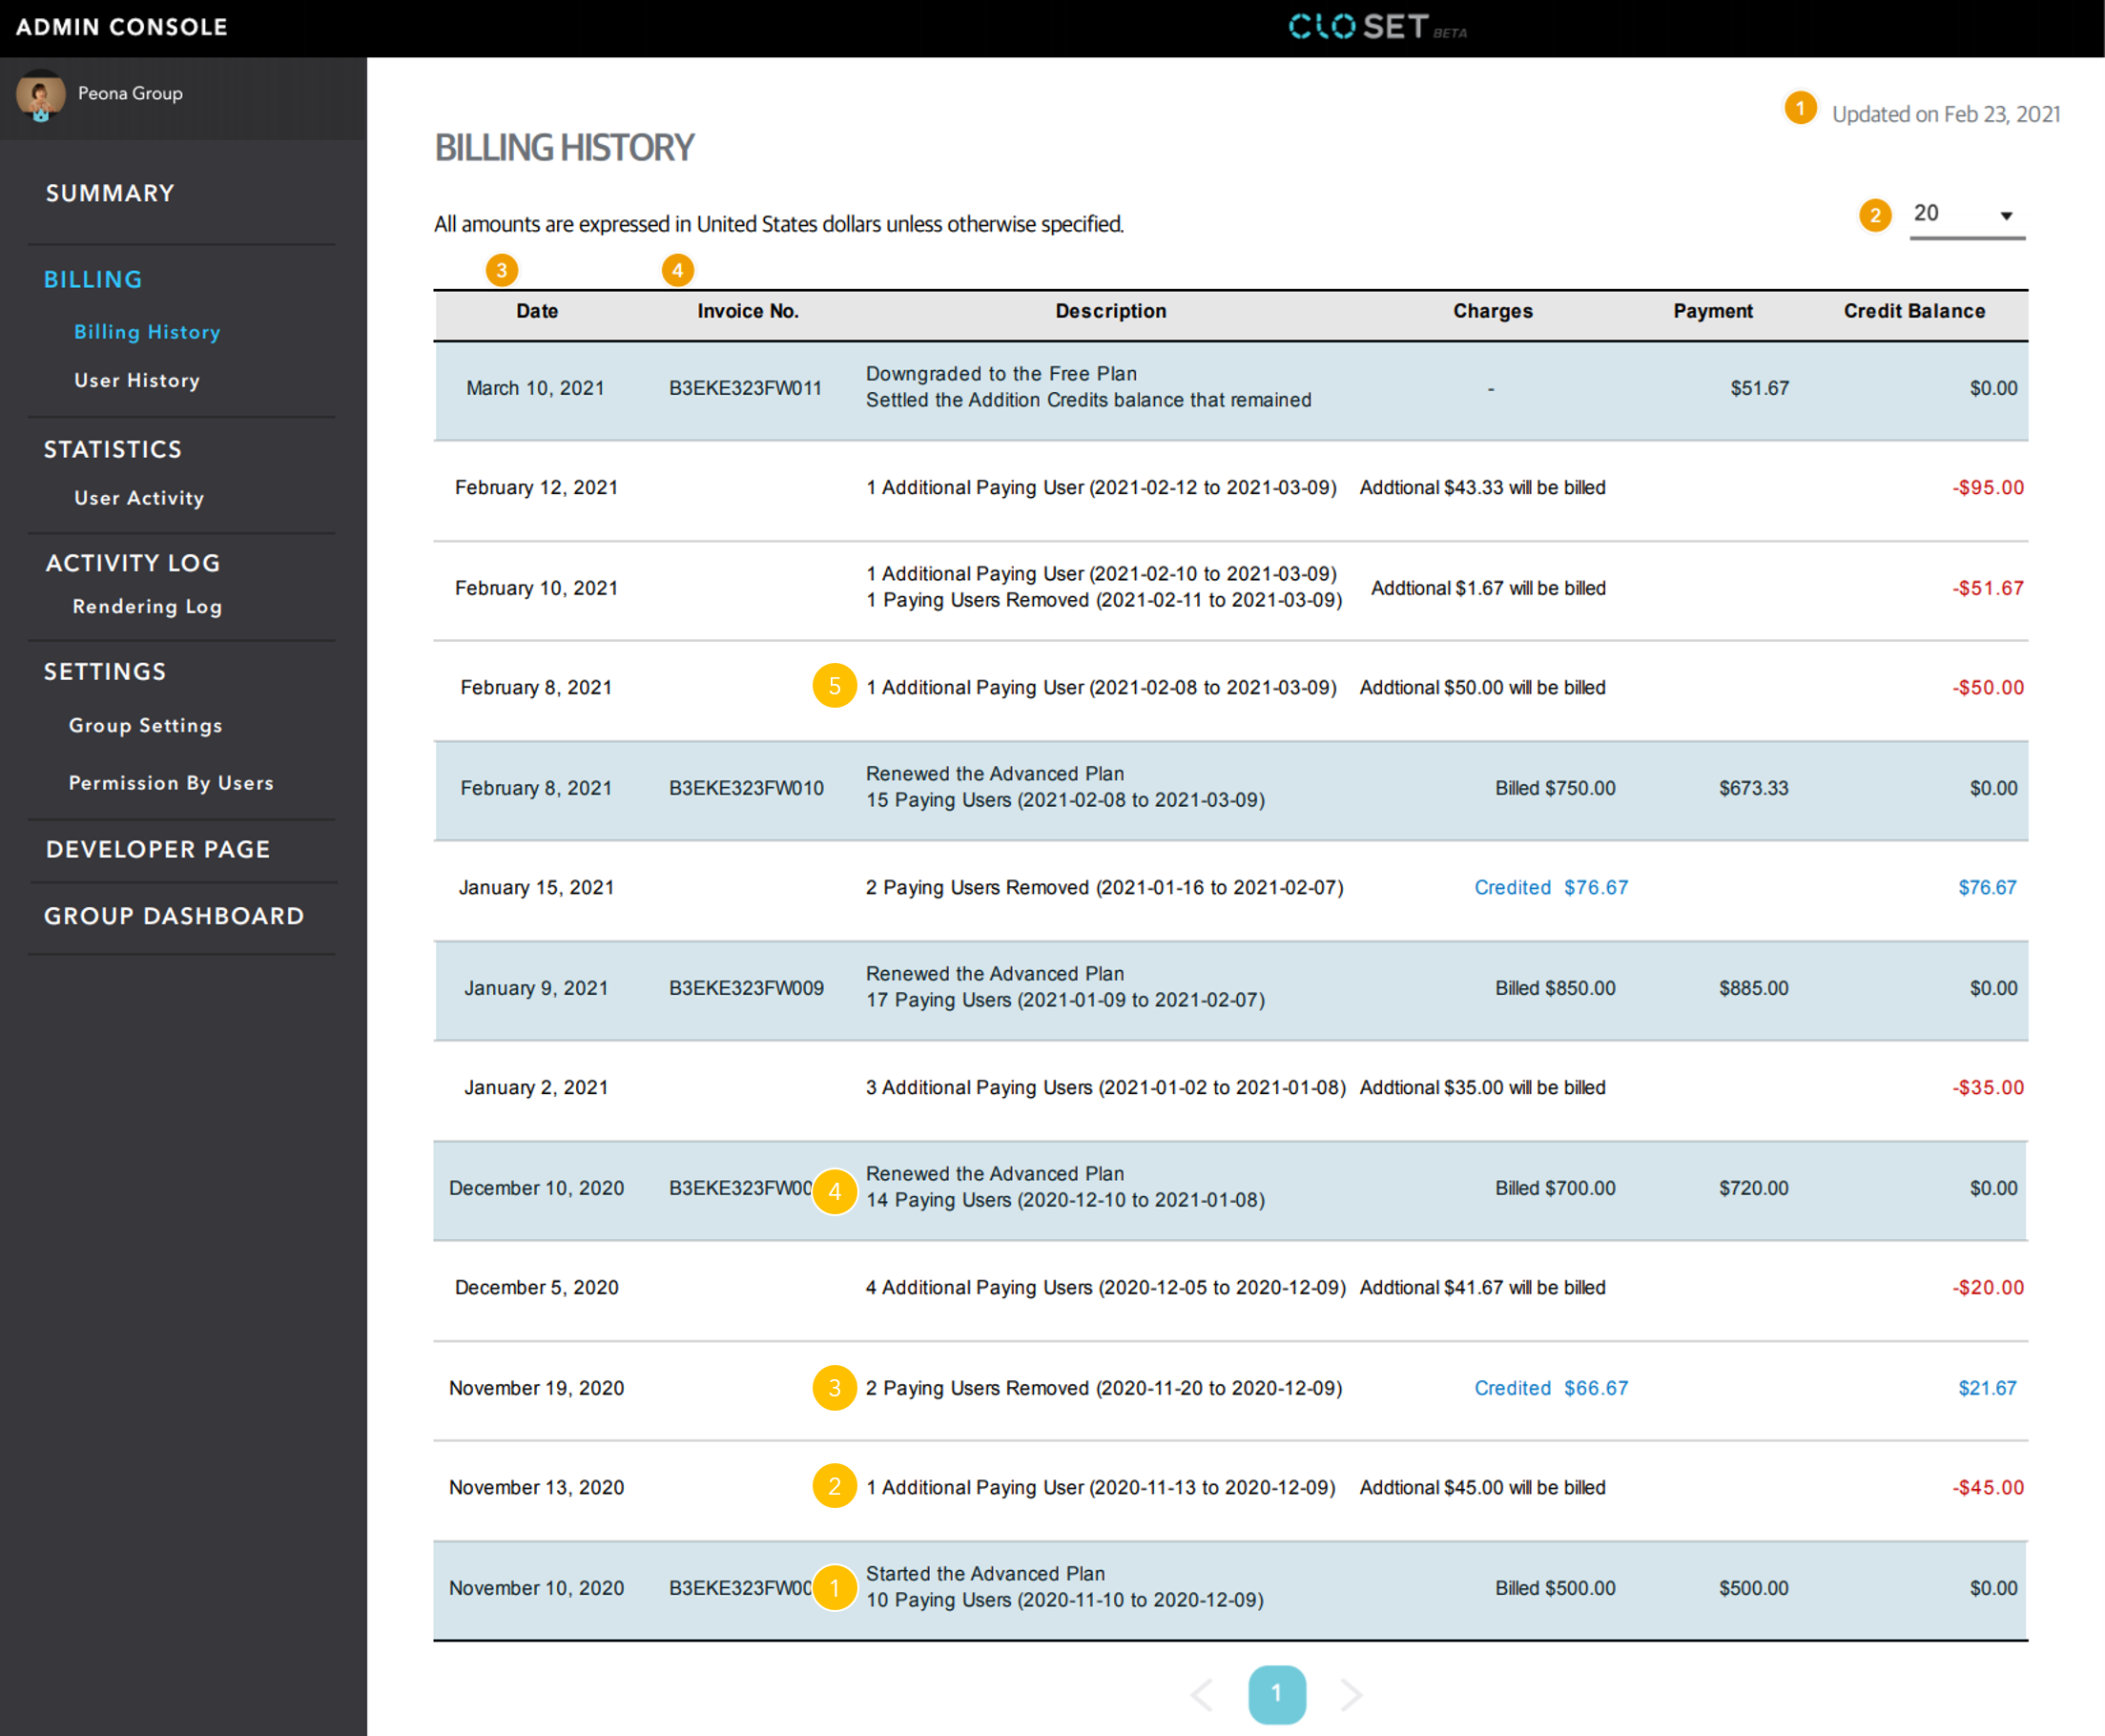Open Permission By Users settings

171,783
